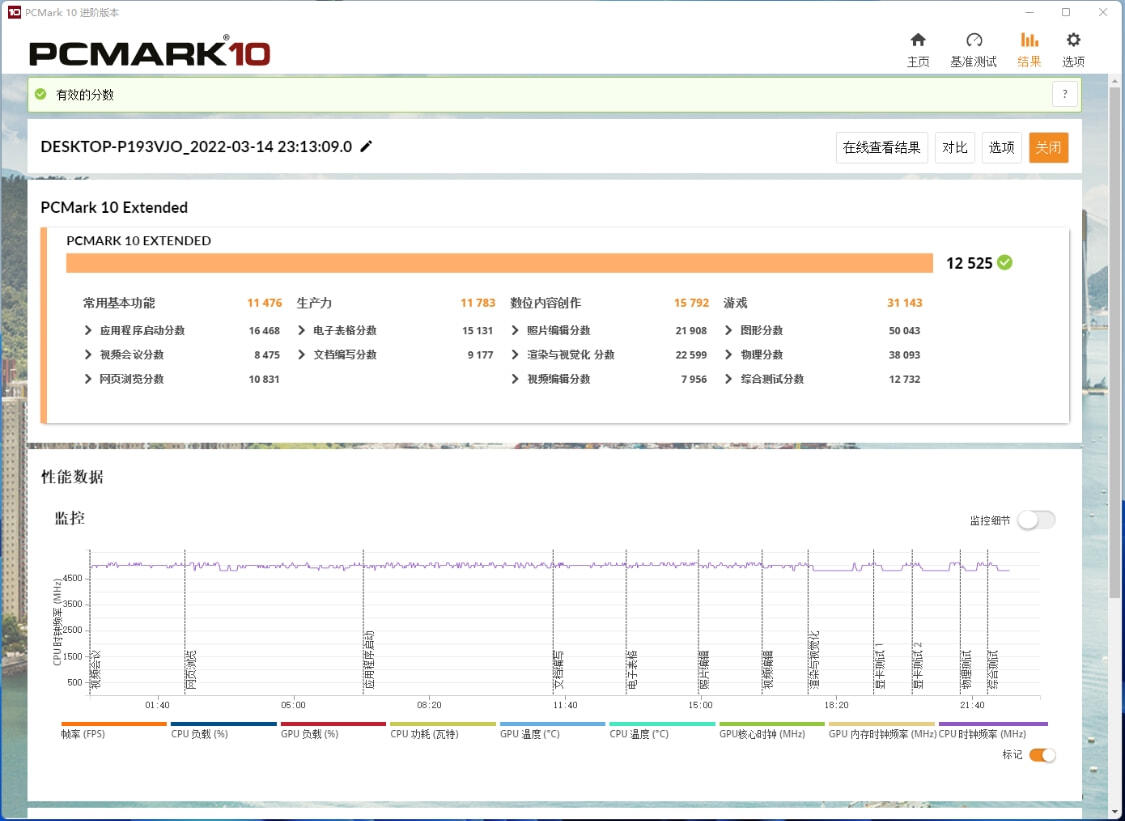This screenshot has width=1125, height=821.
Task: Click the 文档编写 marker in chart
Action: click(559, 670)
